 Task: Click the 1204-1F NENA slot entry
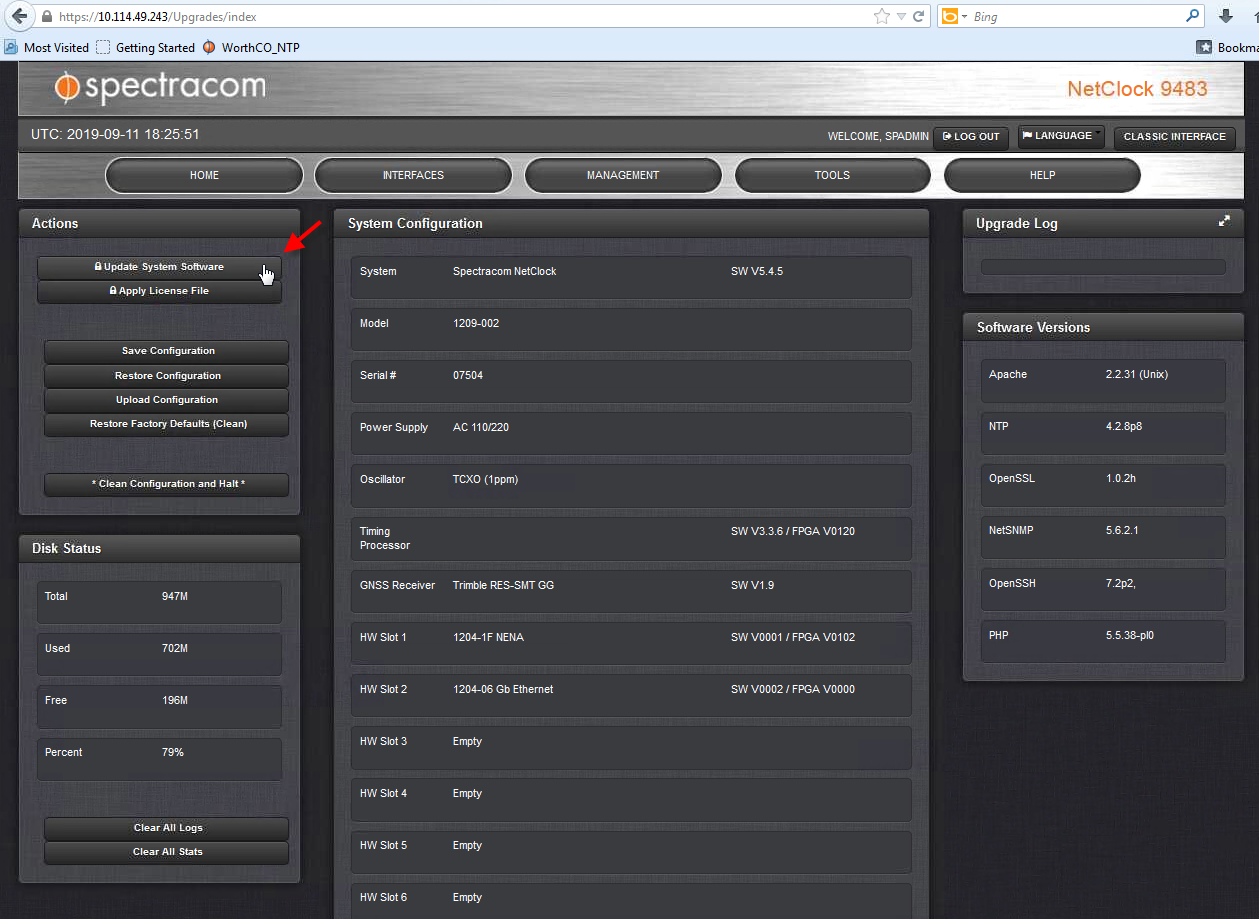click(488, 637)
